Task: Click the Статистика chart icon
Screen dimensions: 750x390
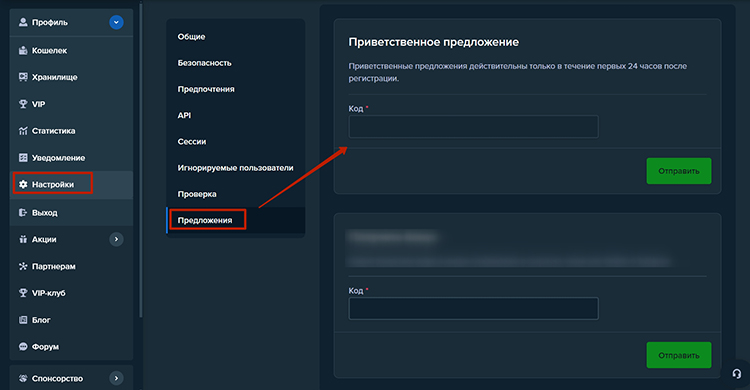Action: click(22, 131)
